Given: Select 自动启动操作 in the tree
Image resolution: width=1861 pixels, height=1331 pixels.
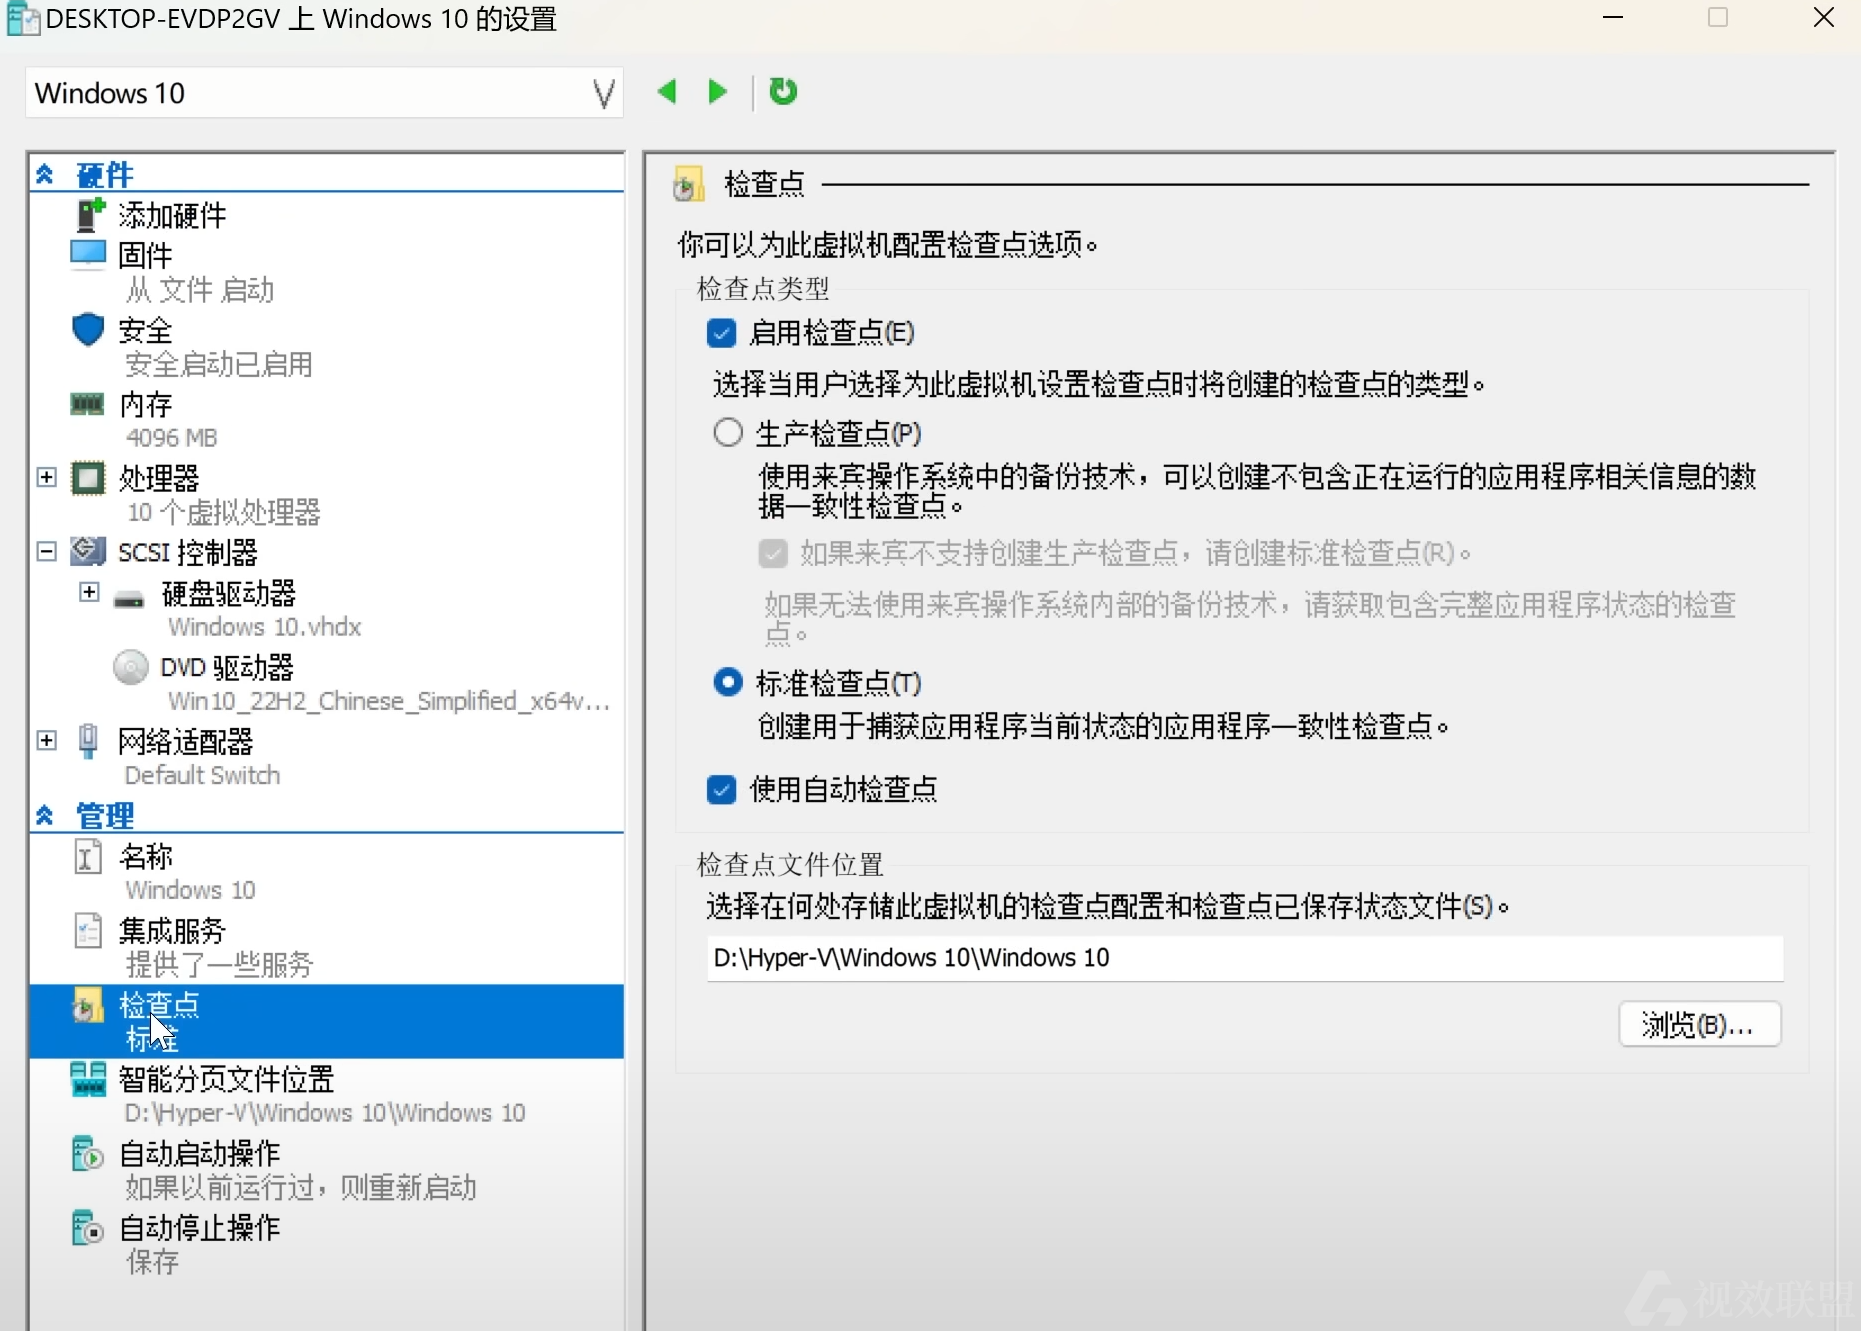Looking at the screenshot, I should click(199, 1153).
